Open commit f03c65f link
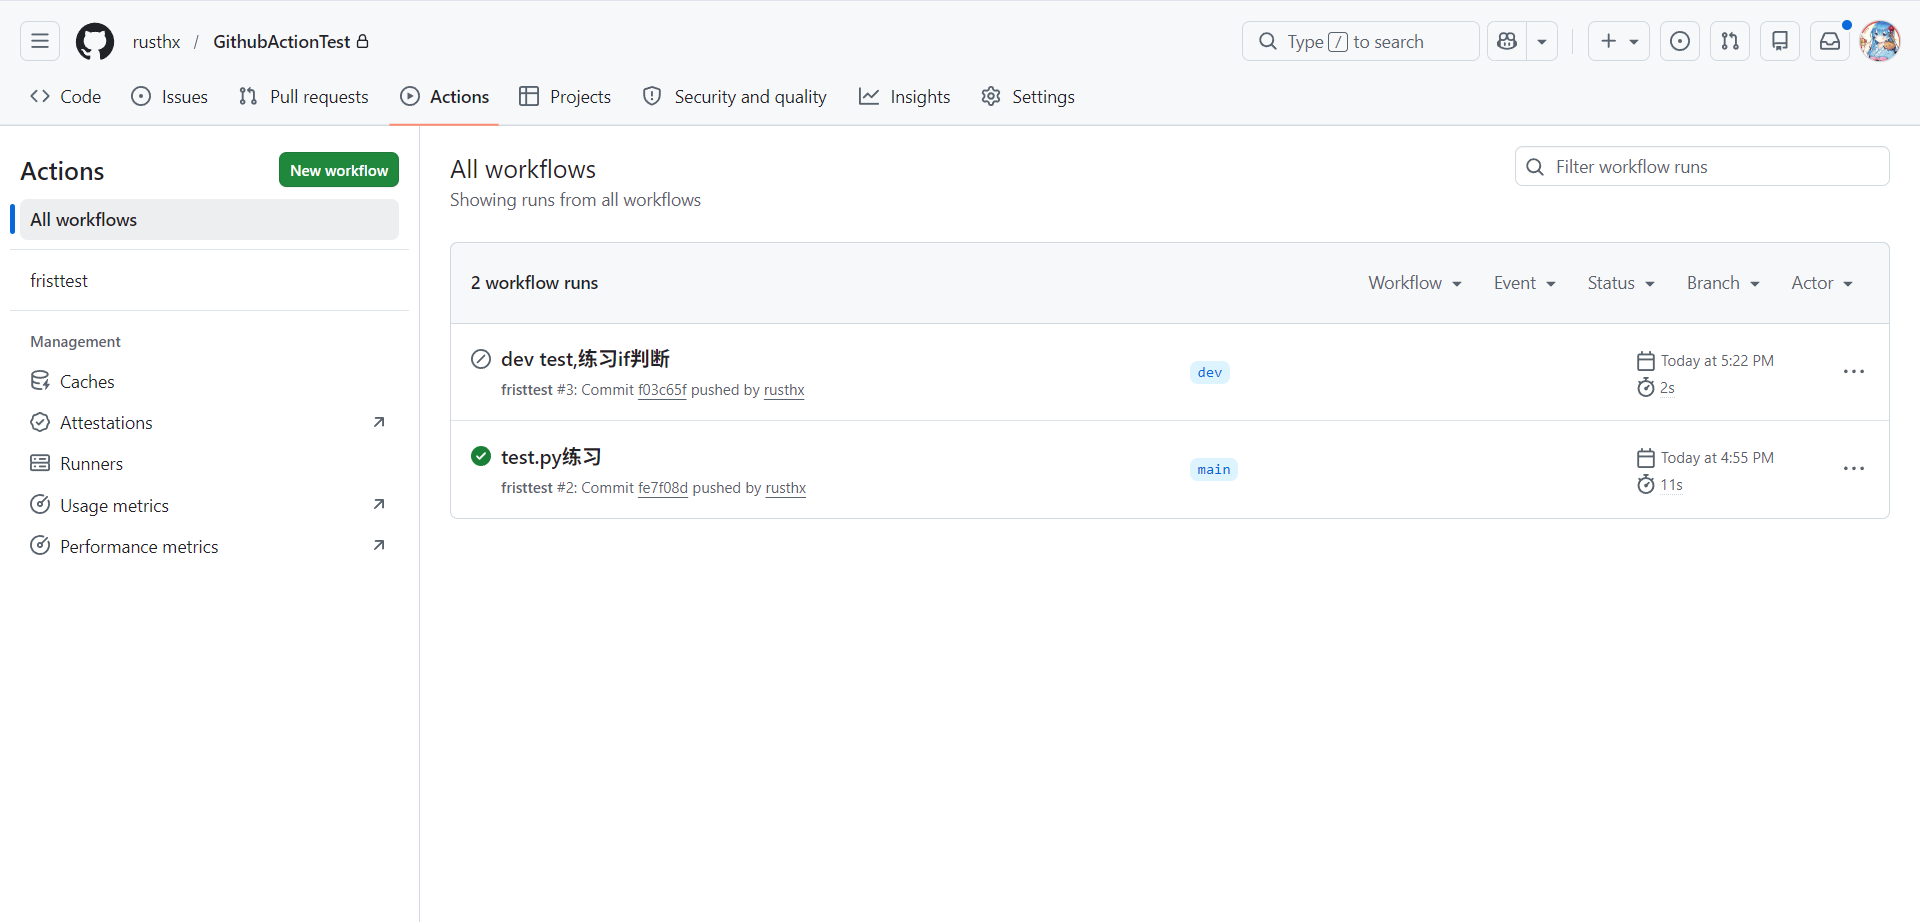Viewport: 1920px width, 922px height. click(x=662, y=390)
